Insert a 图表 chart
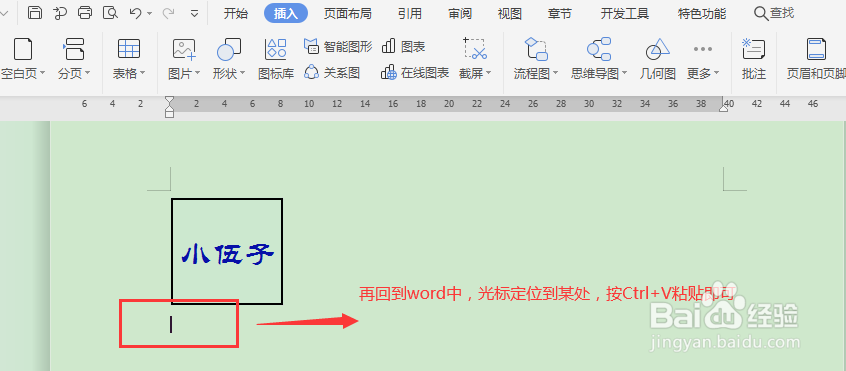 coord(404,46)
